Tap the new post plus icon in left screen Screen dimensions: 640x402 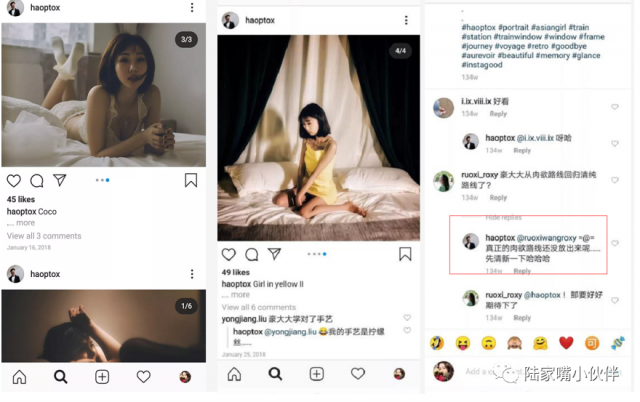(x=102, y=377)
